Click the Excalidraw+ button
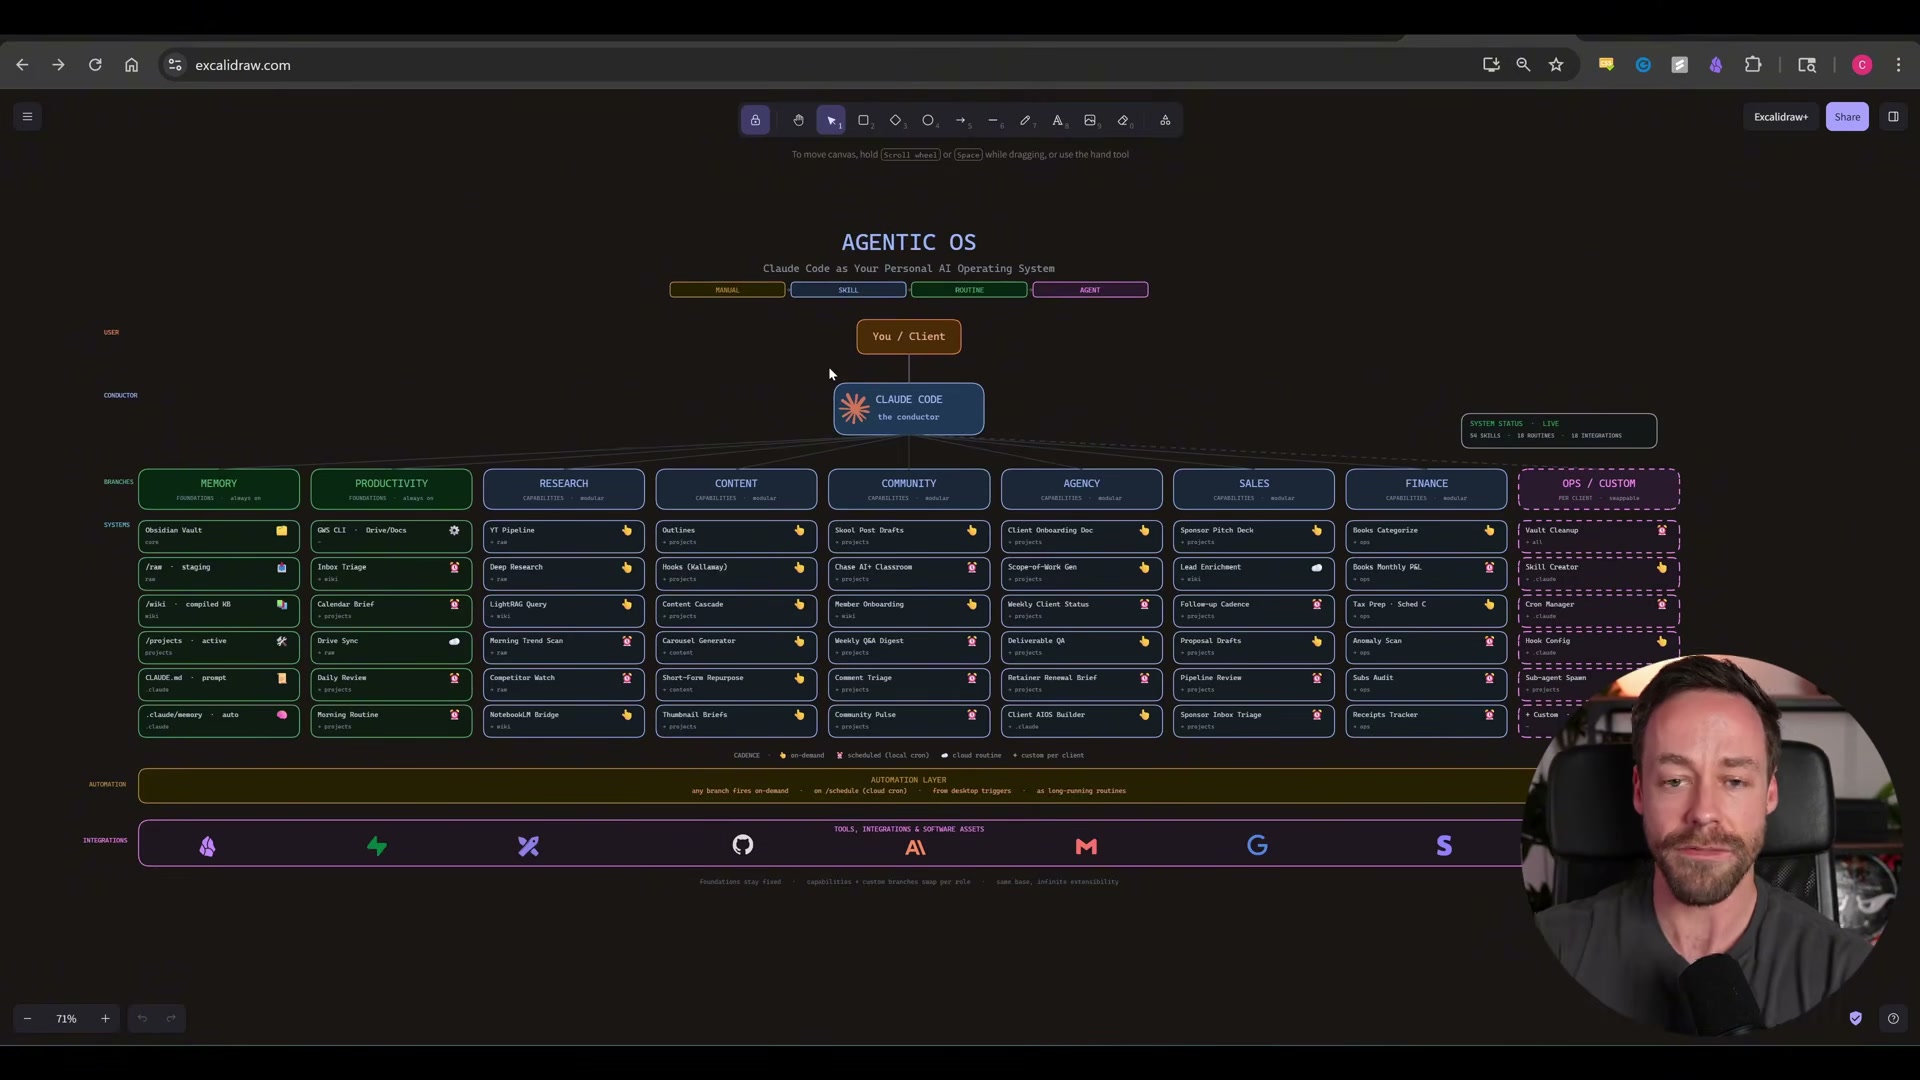This screenshot has width=1920, height=1080. [1781, 117]
